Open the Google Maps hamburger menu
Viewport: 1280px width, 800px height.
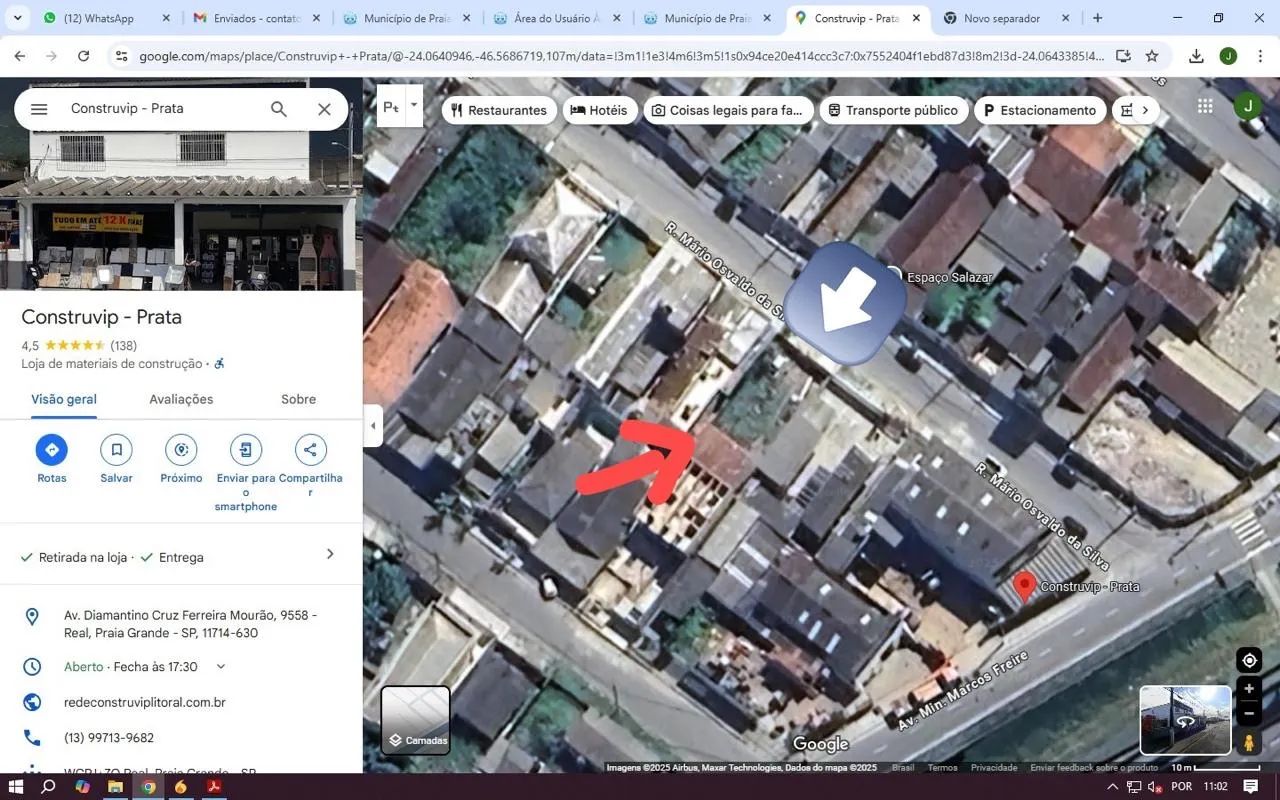tap(39, 109)
